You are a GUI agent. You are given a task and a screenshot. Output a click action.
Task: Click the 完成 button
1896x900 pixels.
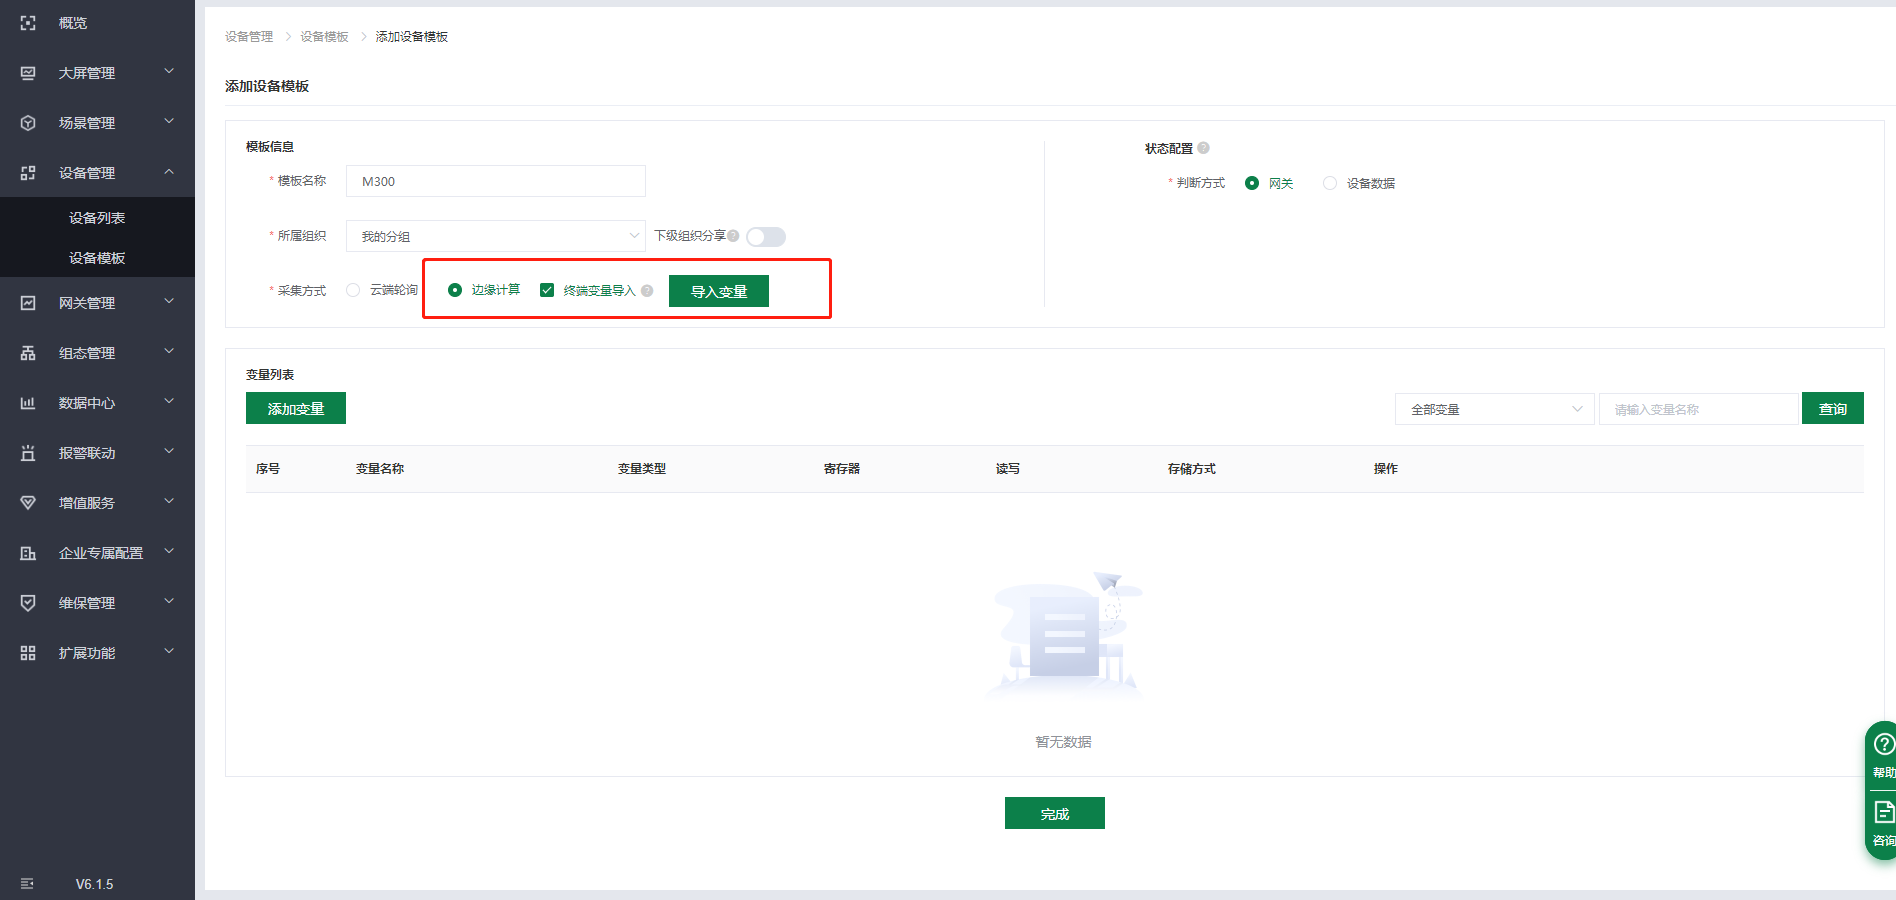coord(1054,813)
